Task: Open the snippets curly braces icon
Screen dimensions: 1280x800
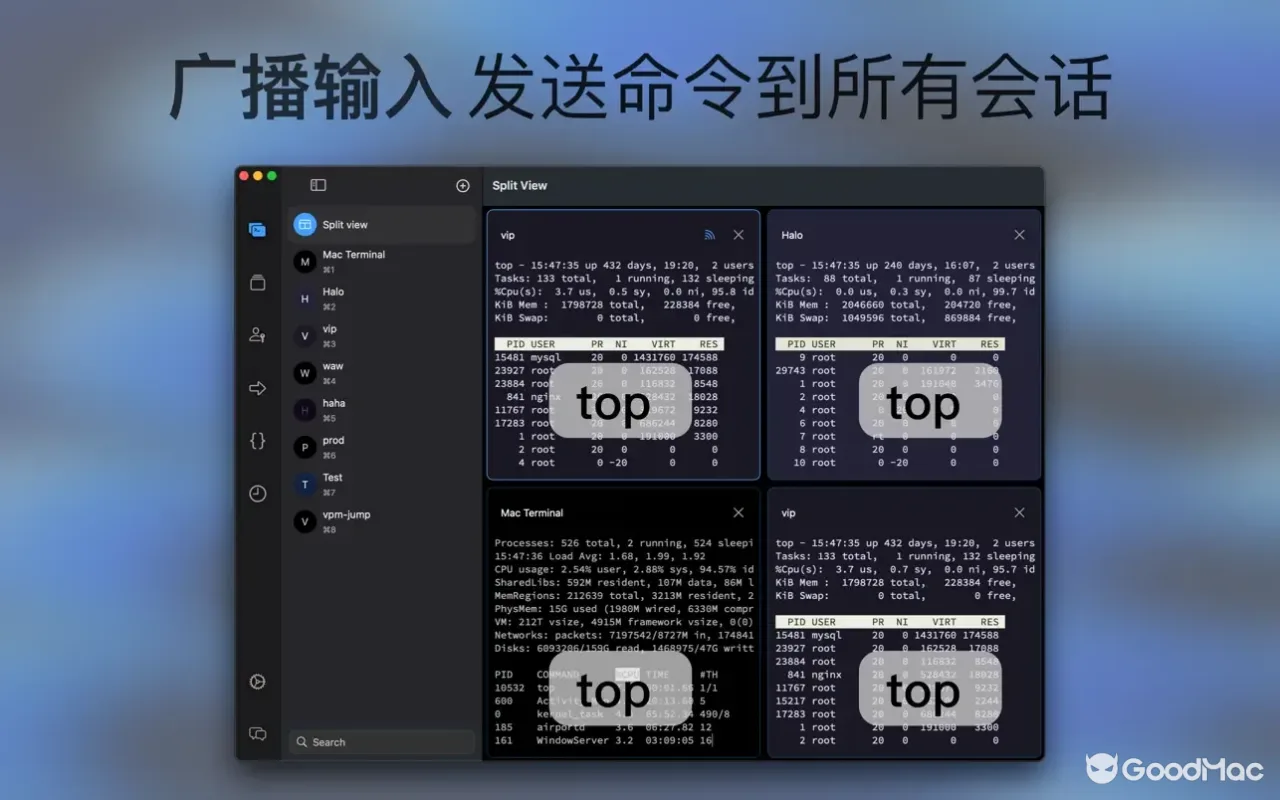Action: coord(257,441)
